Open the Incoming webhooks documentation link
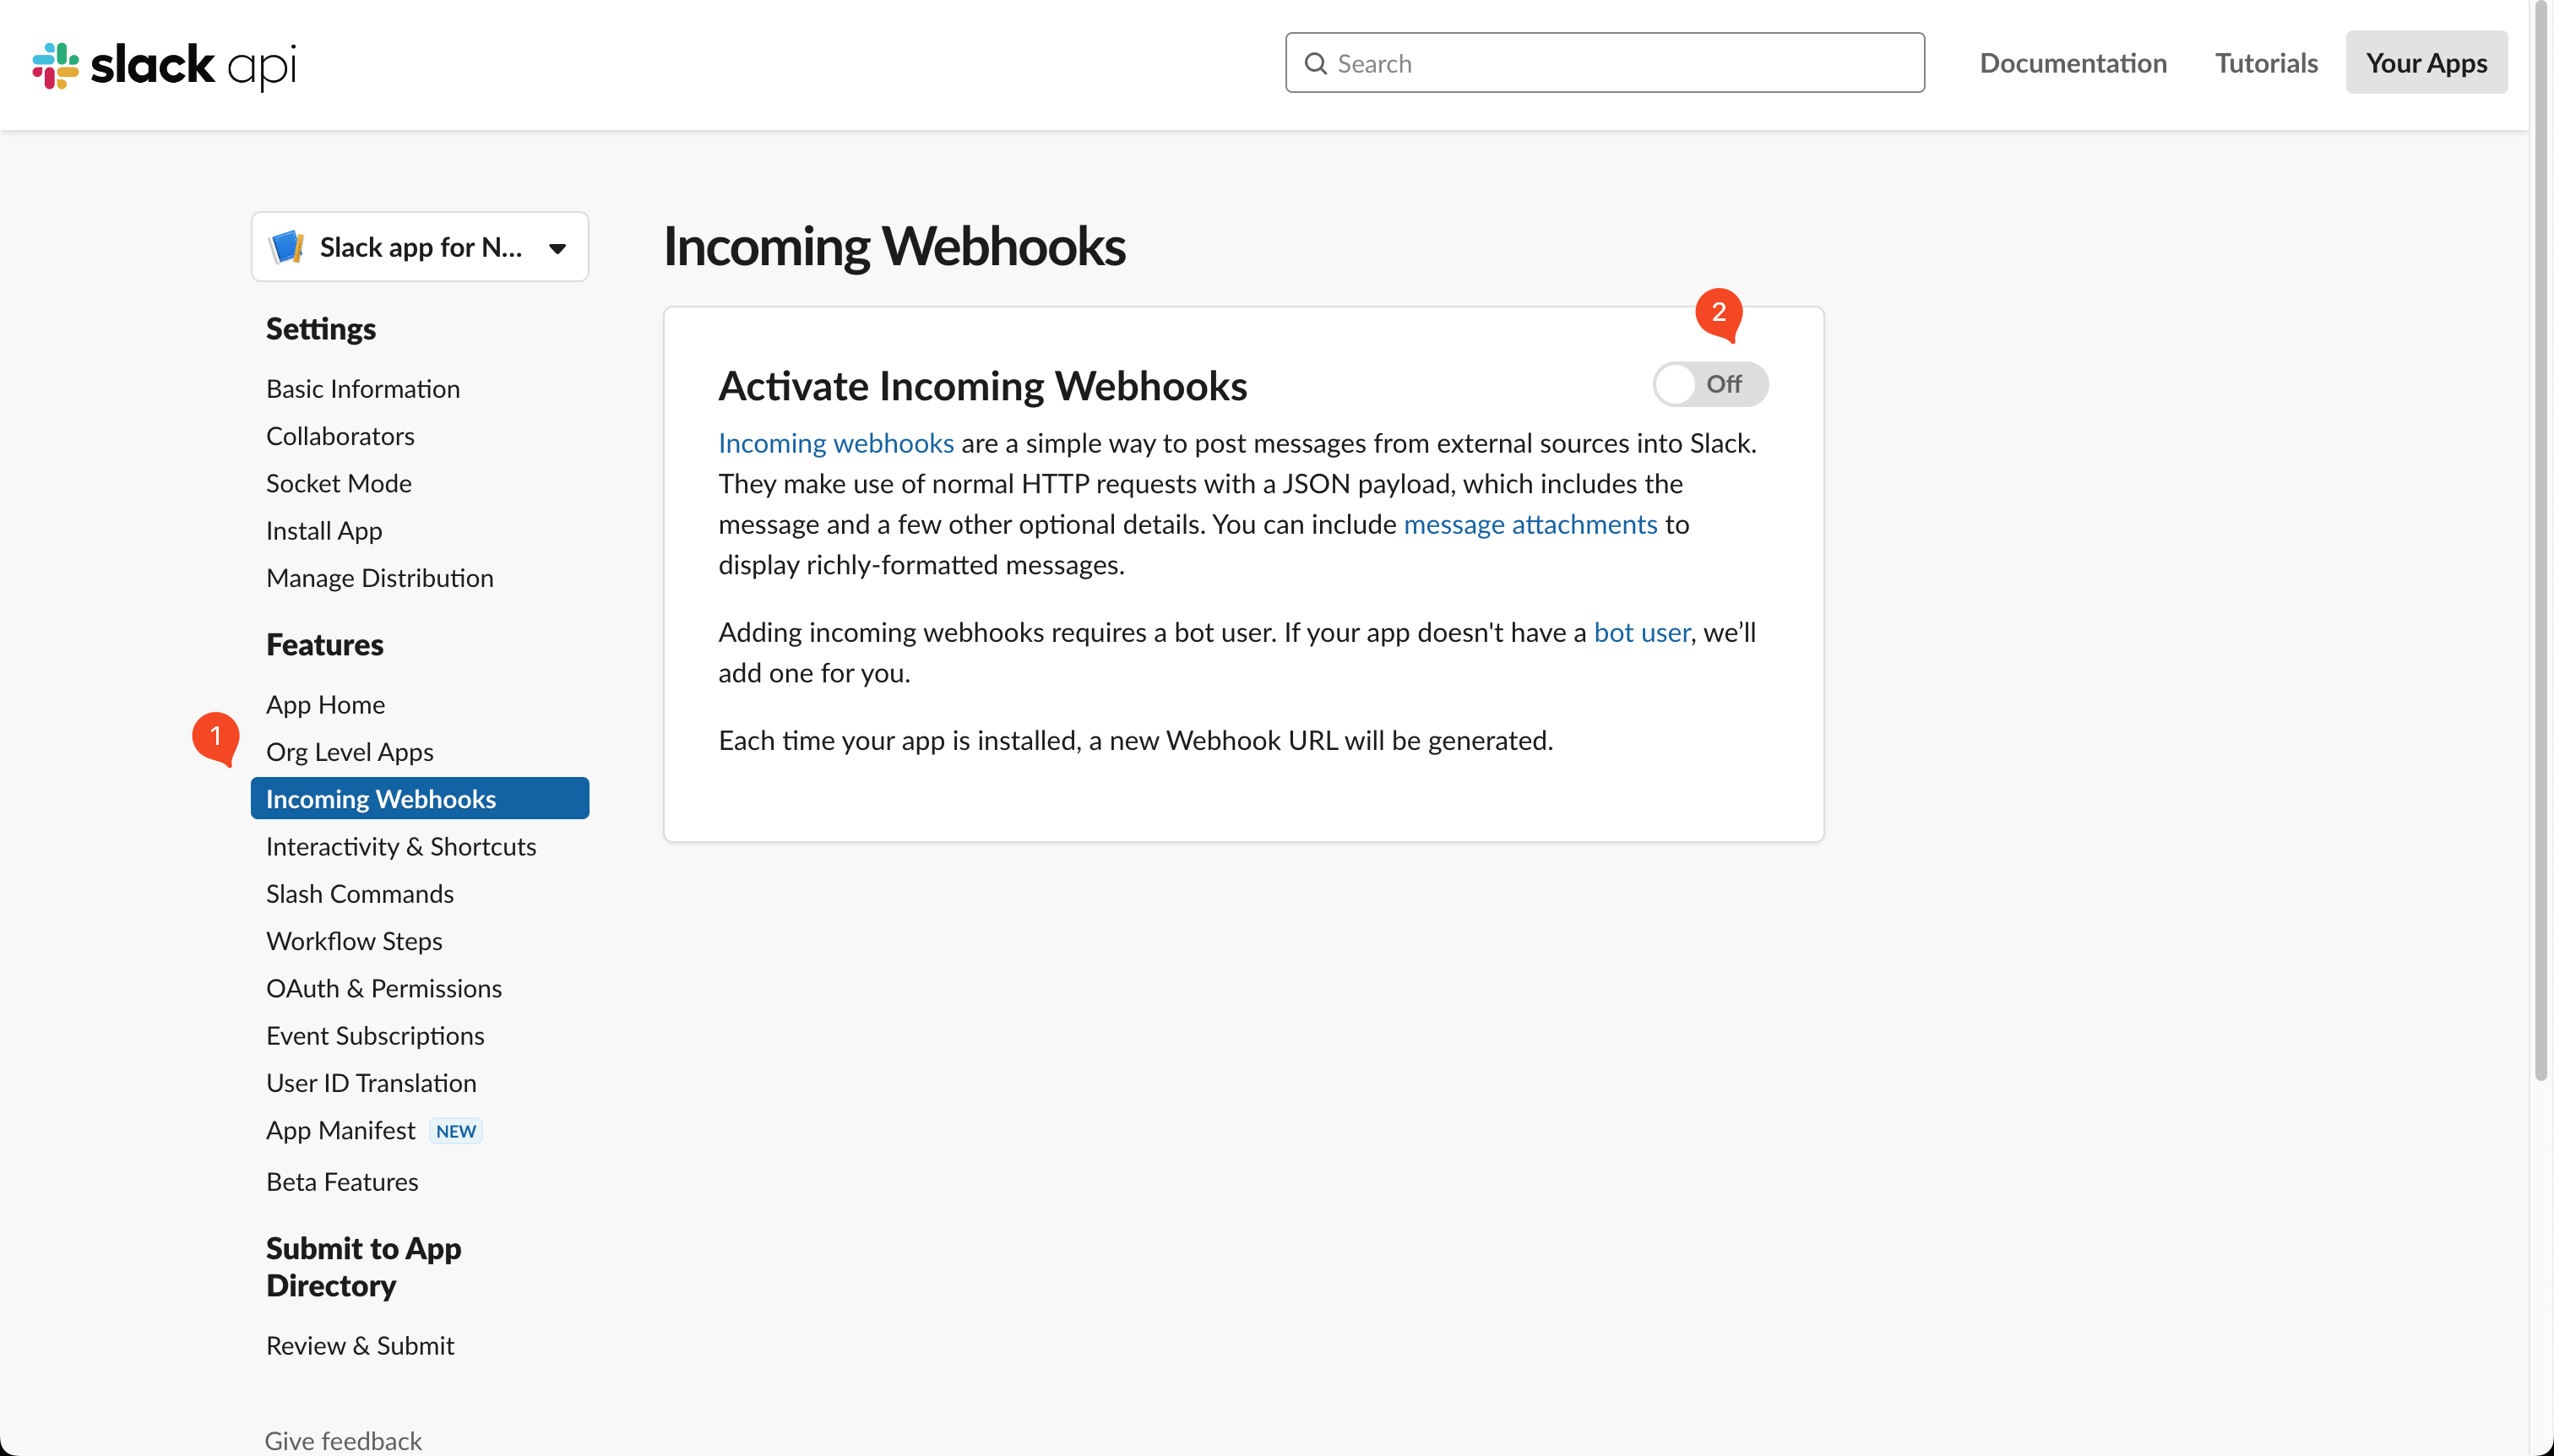Screen dimensions: 2554x1456 835,443
